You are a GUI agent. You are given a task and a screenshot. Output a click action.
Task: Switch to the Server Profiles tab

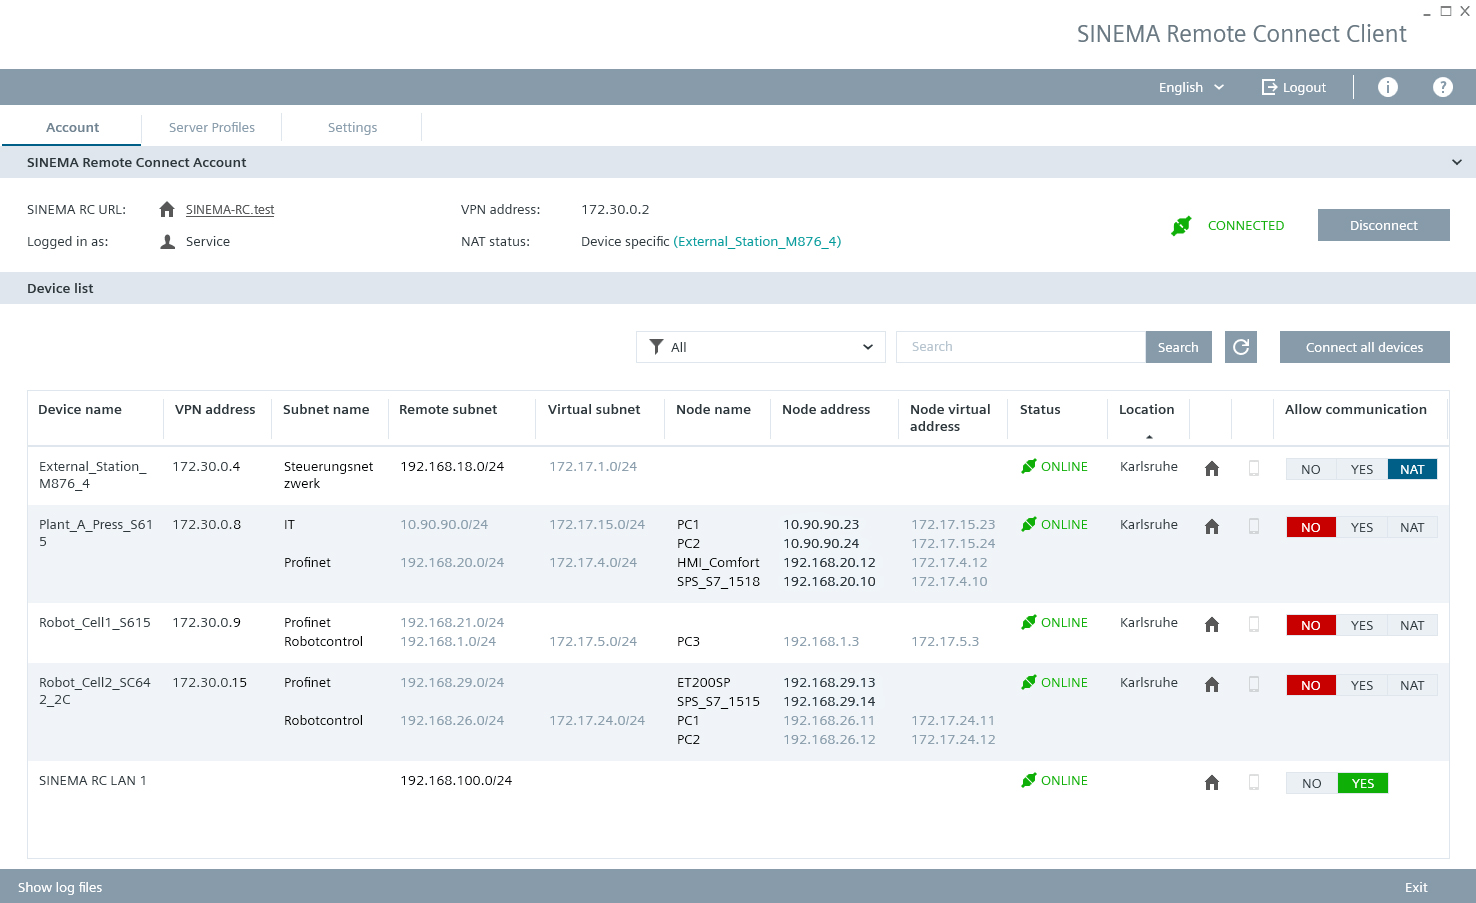(211, 127)
